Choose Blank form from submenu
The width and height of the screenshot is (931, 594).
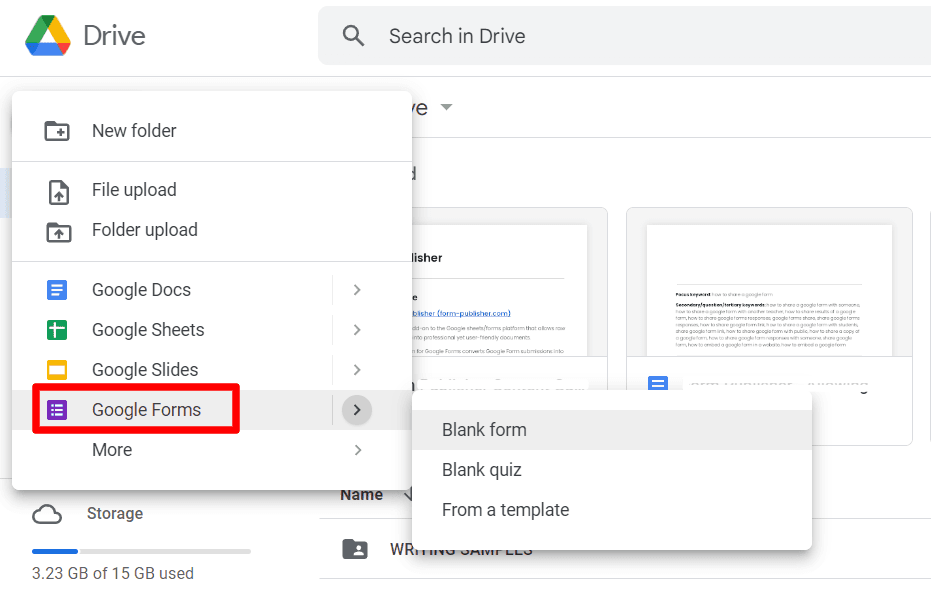612,429
